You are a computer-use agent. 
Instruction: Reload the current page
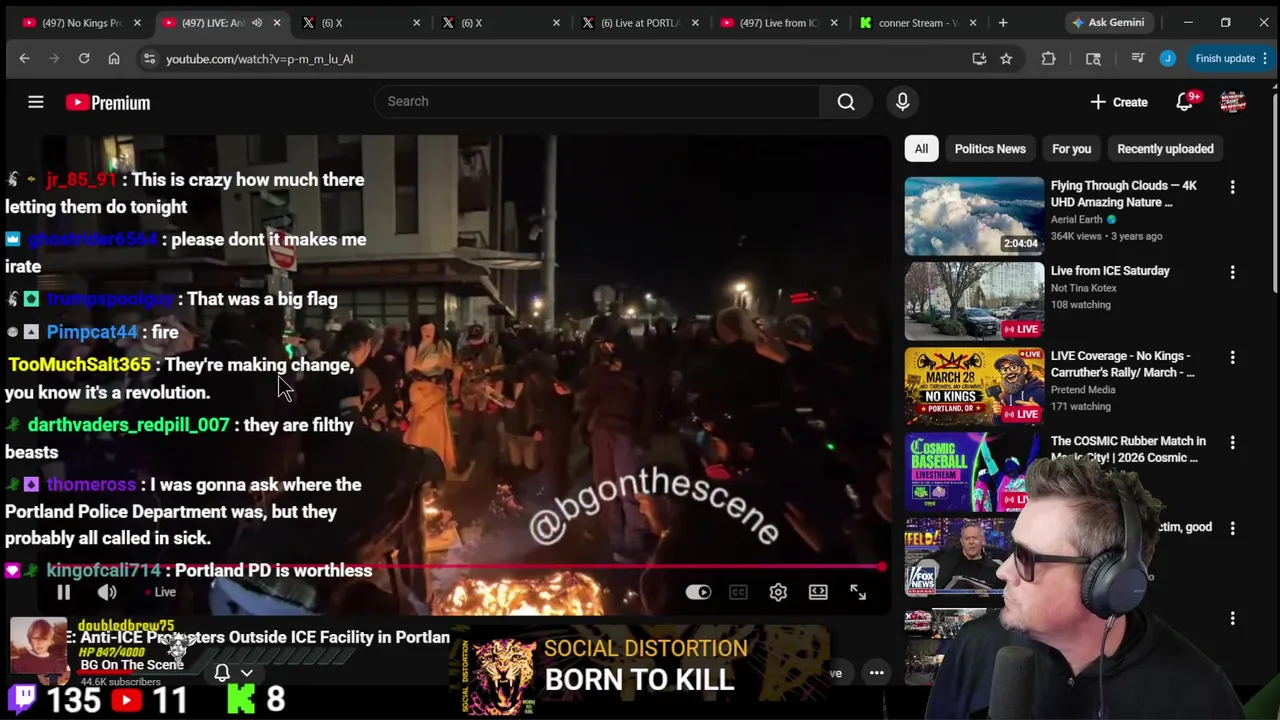tap(84, 59)
